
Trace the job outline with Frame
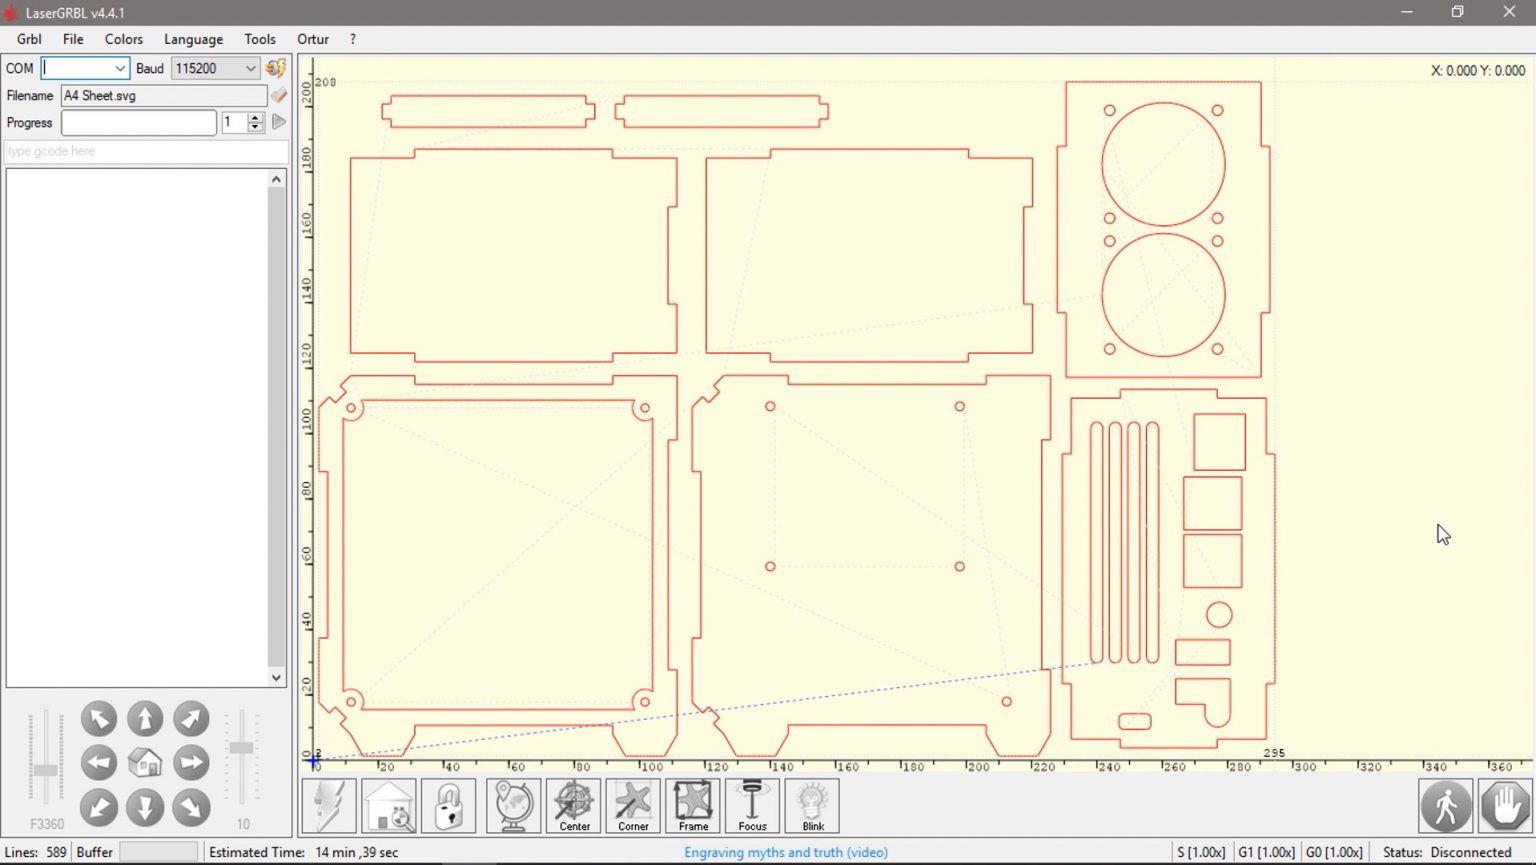[692, 805]
